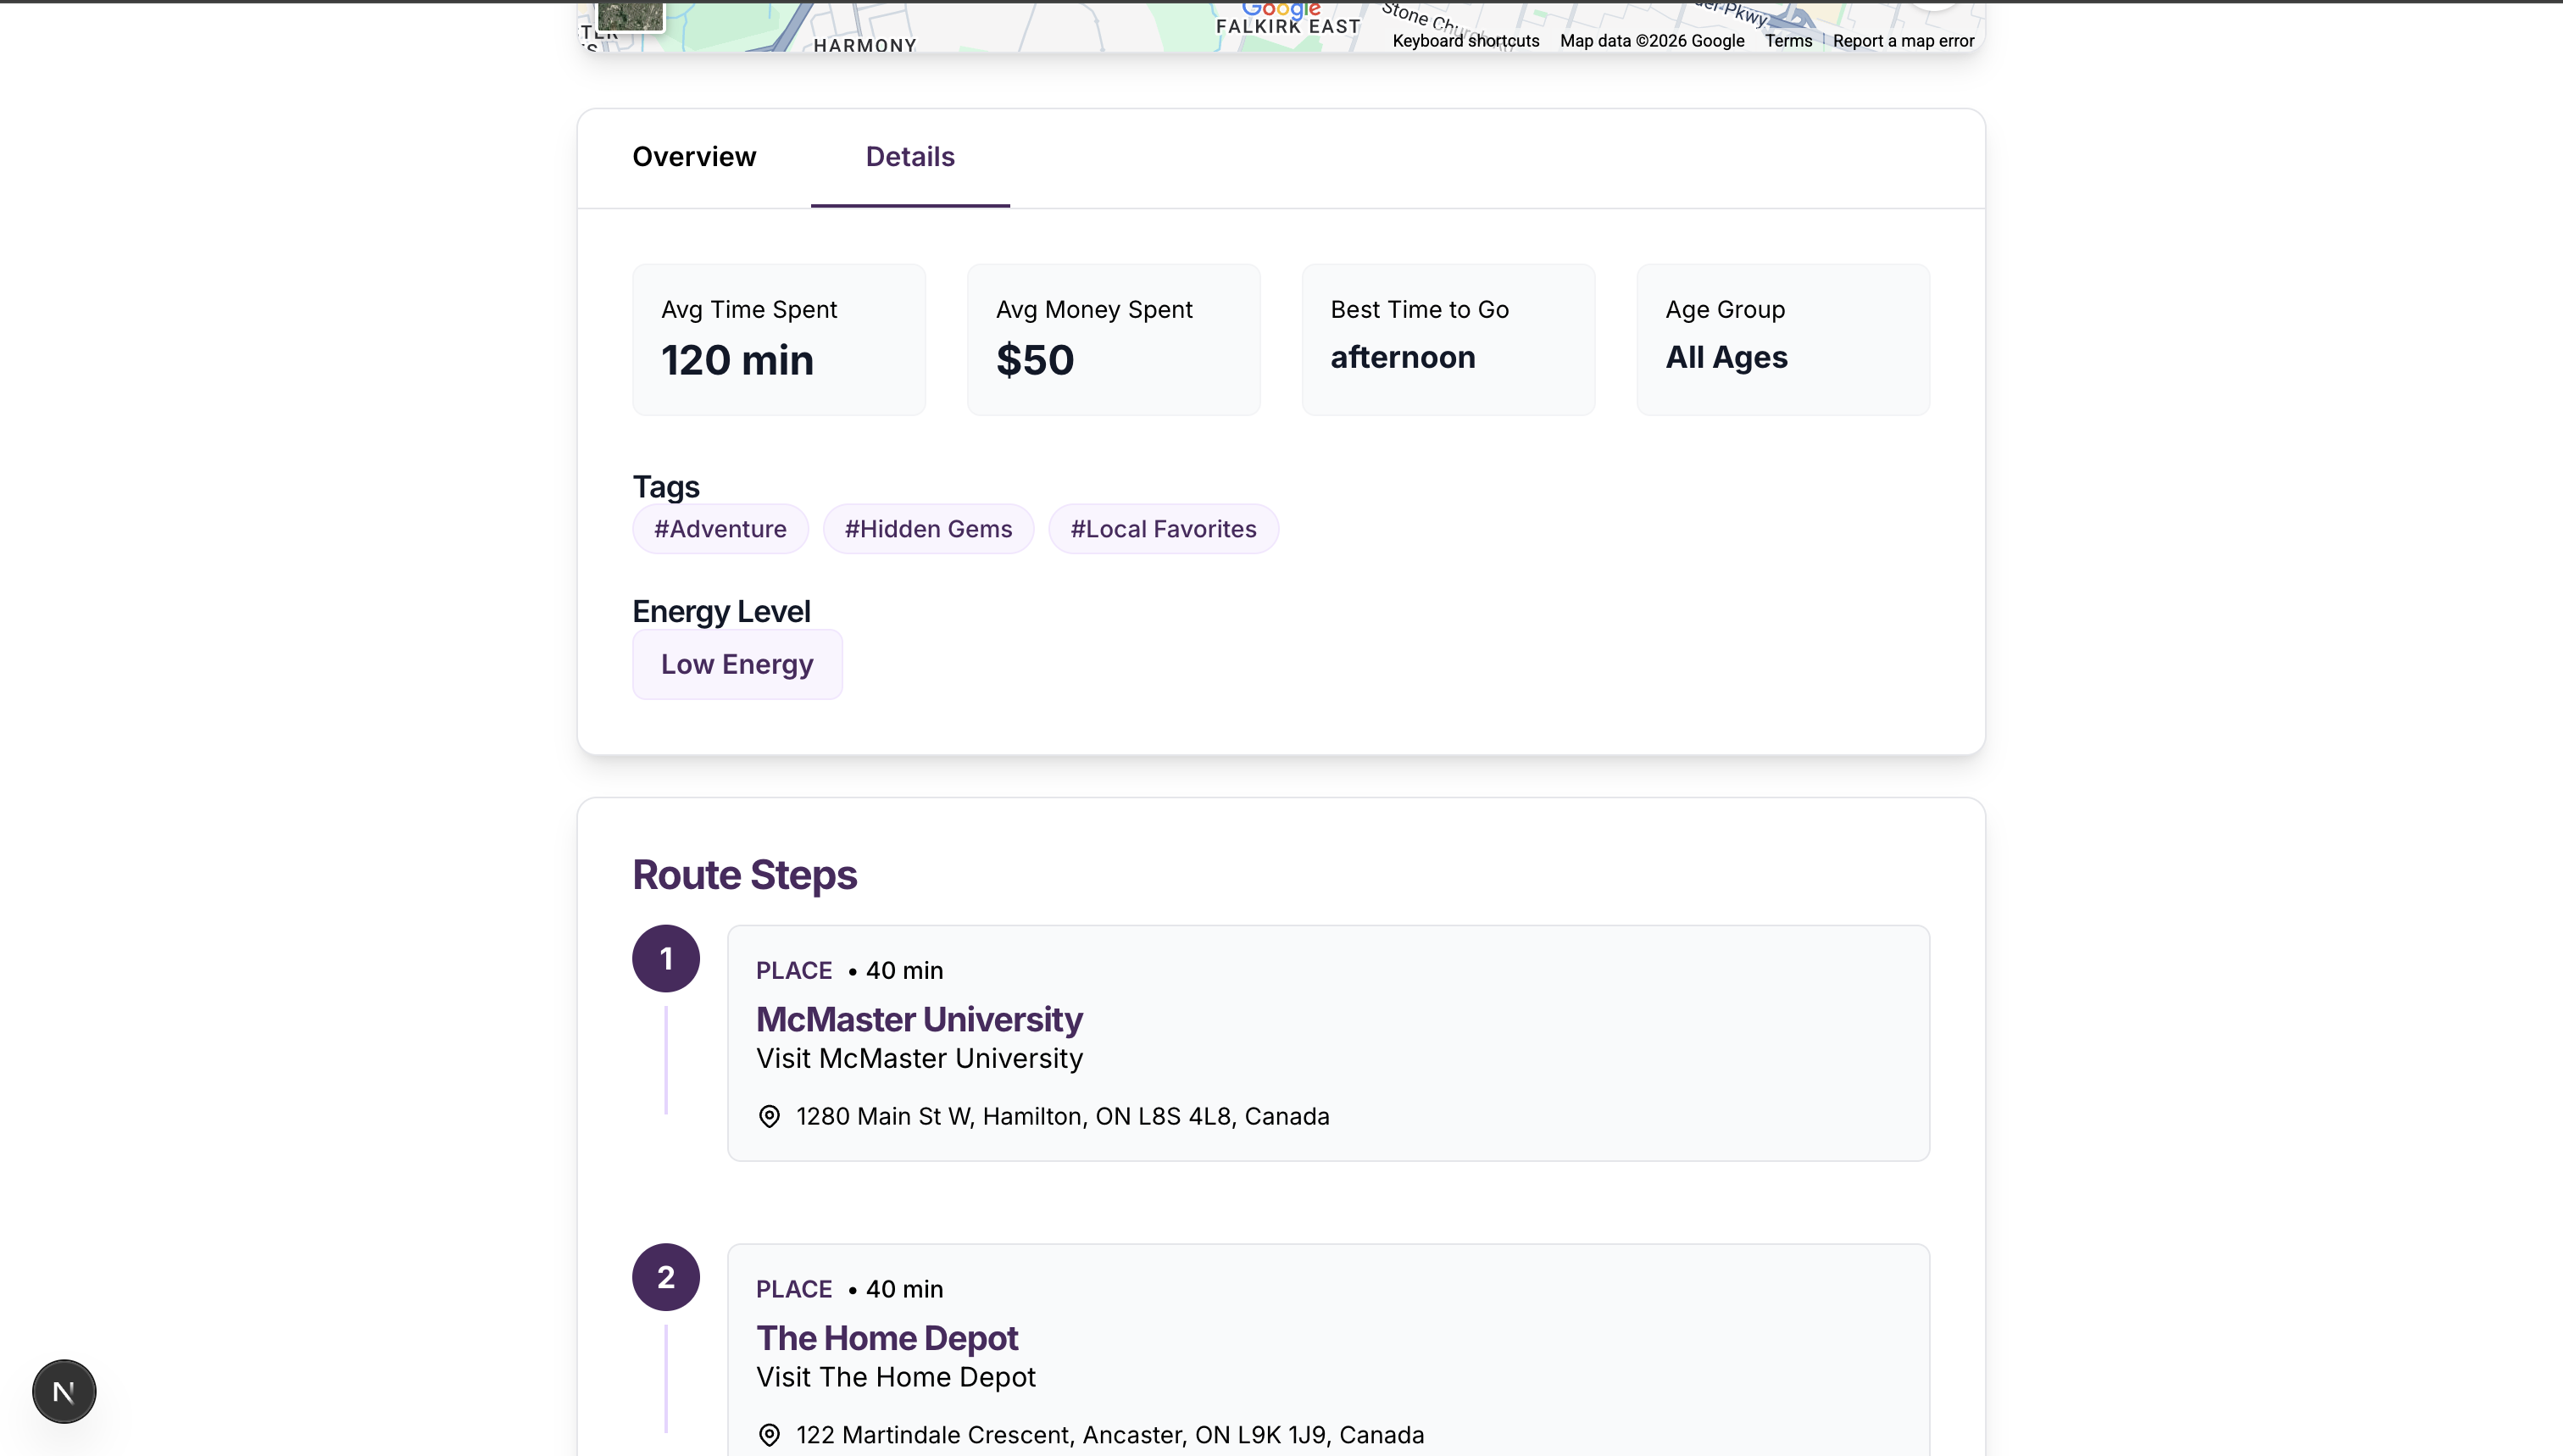Viewport: 2563px width, 1456px height.
Task: Click the Next.js dev tools badge
Action: 64,1391
